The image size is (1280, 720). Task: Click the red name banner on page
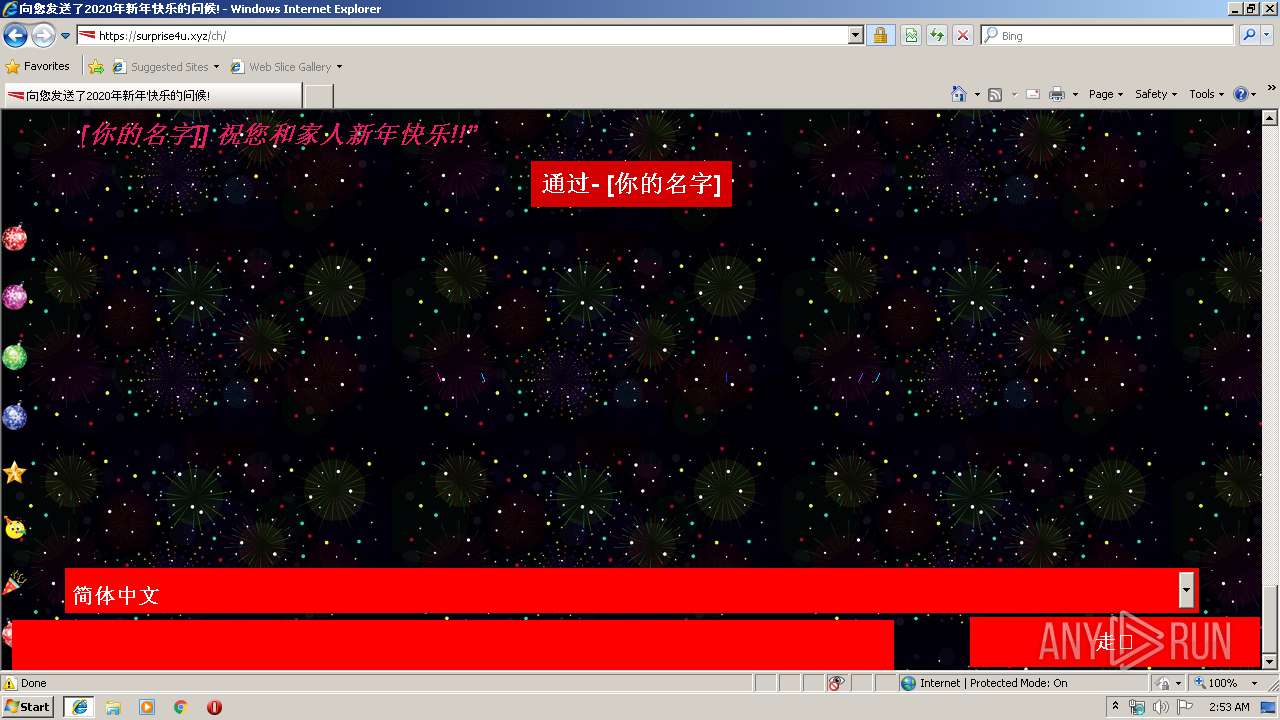(x=631, y=184)
